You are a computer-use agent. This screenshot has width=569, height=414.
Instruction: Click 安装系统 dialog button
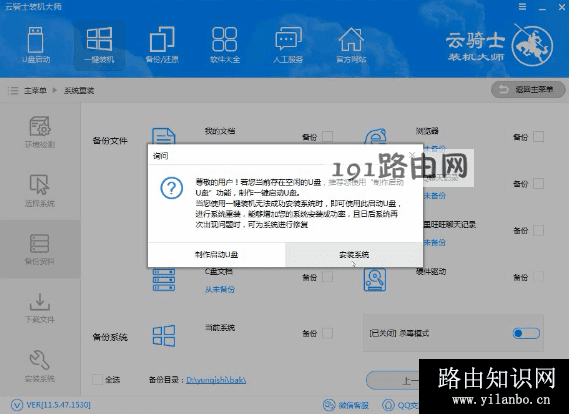[x=354, y=255]
